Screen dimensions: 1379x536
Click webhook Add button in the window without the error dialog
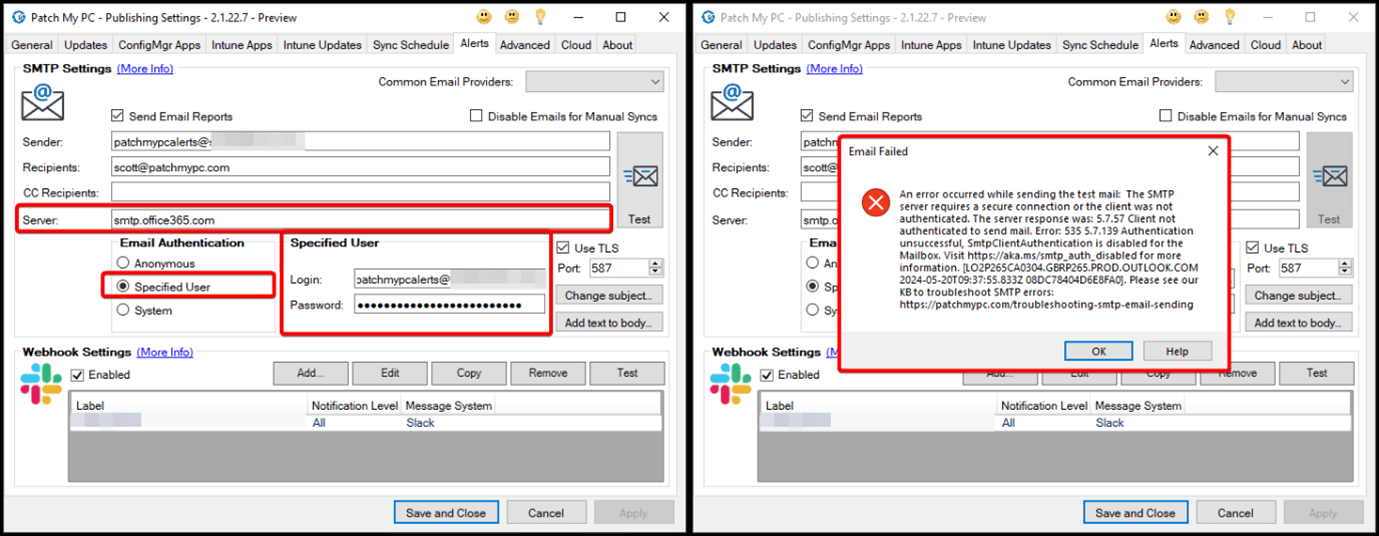point(311,373)
